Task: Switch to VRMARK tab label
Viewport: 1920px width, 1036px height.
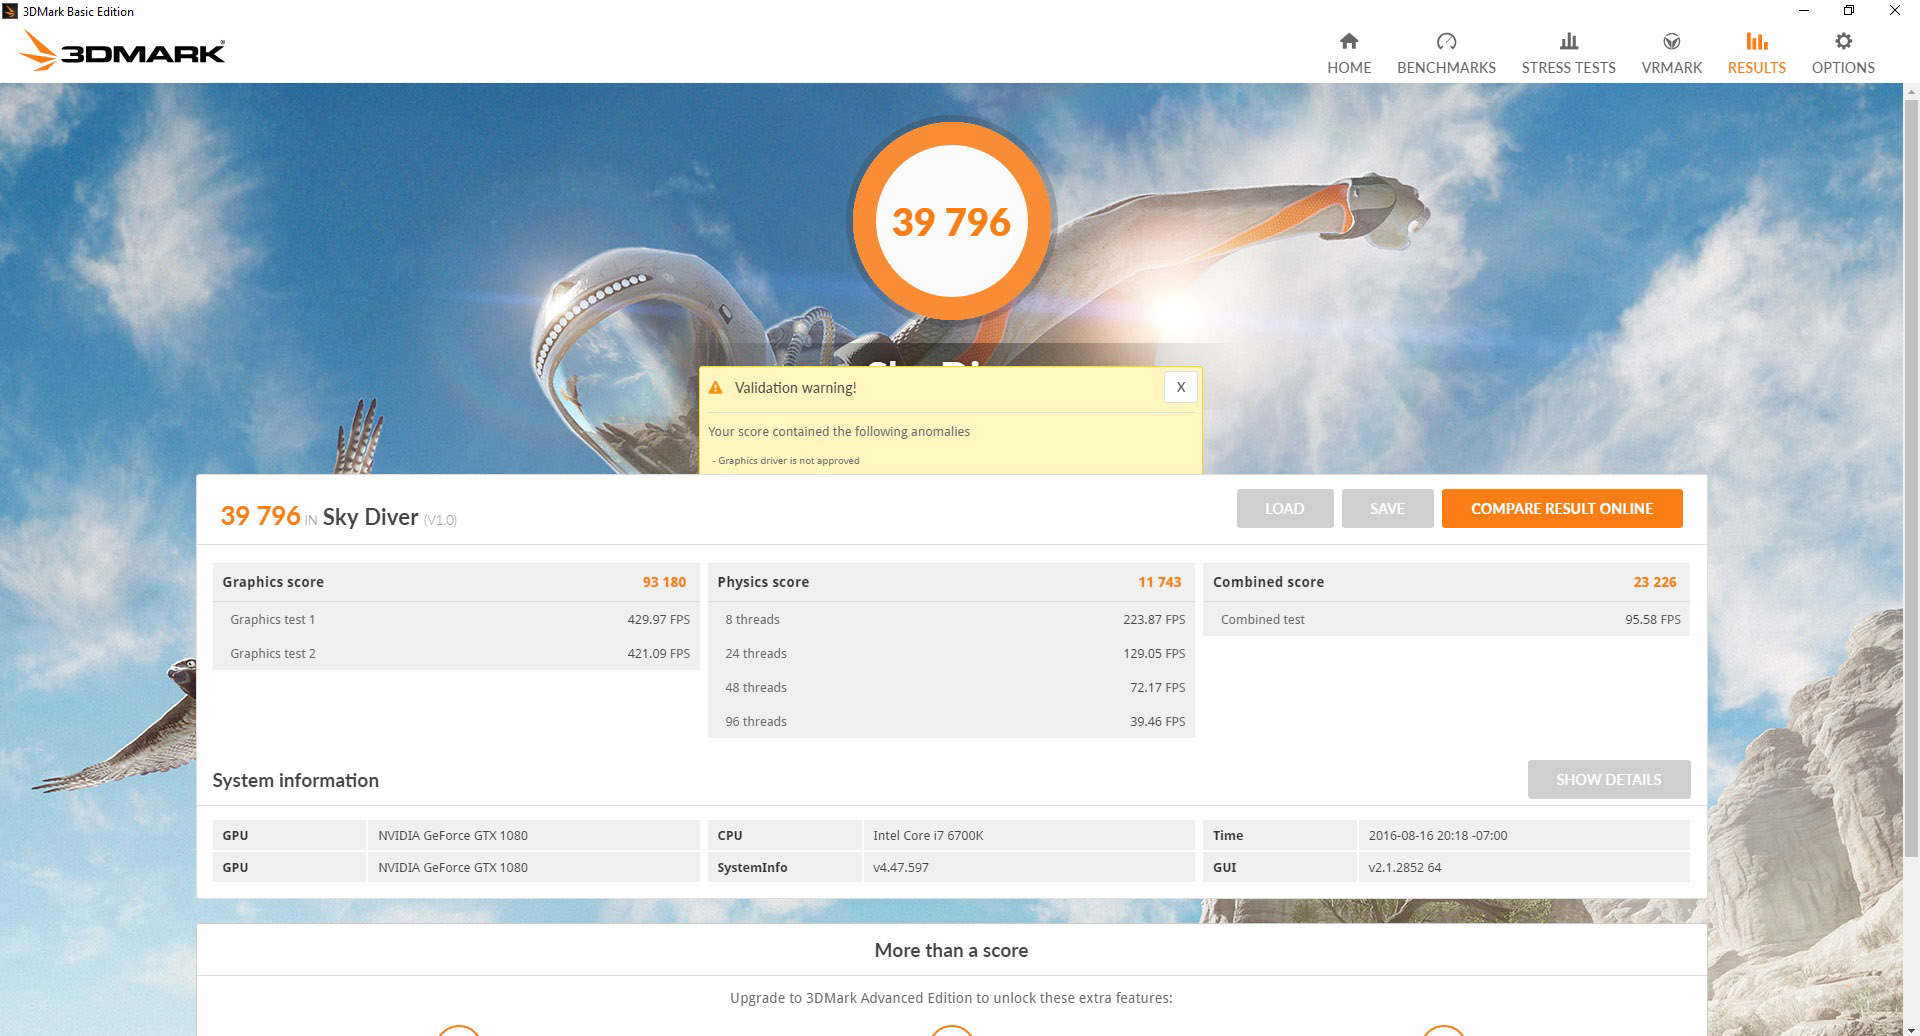Action: coord(1671,67)
